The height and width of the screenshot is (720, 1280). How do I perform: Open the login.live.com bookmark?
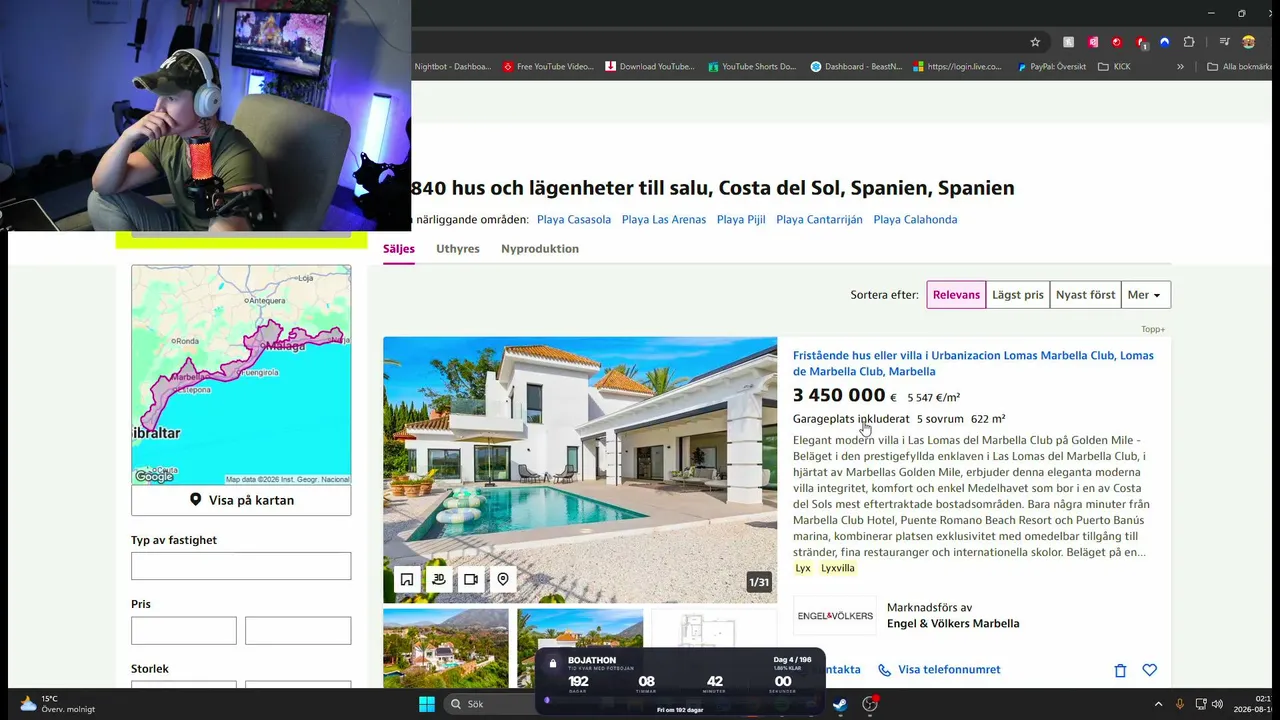click(x=958, y=67)
